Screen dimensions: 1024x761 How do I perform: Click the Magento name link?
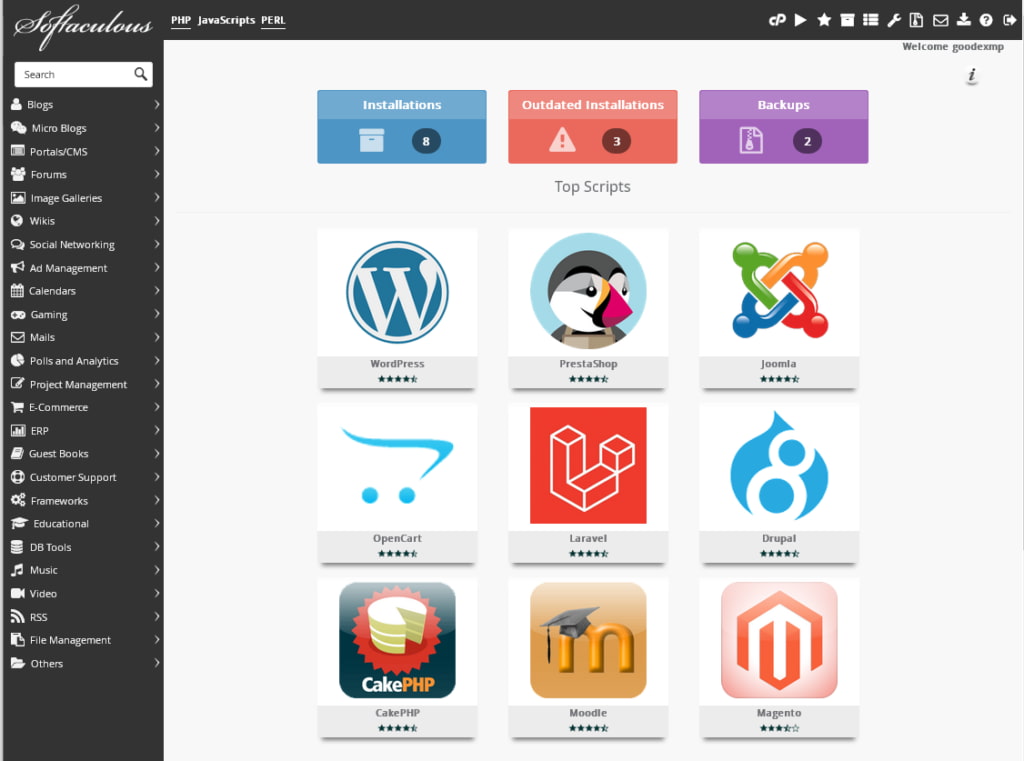pos(779,713)
